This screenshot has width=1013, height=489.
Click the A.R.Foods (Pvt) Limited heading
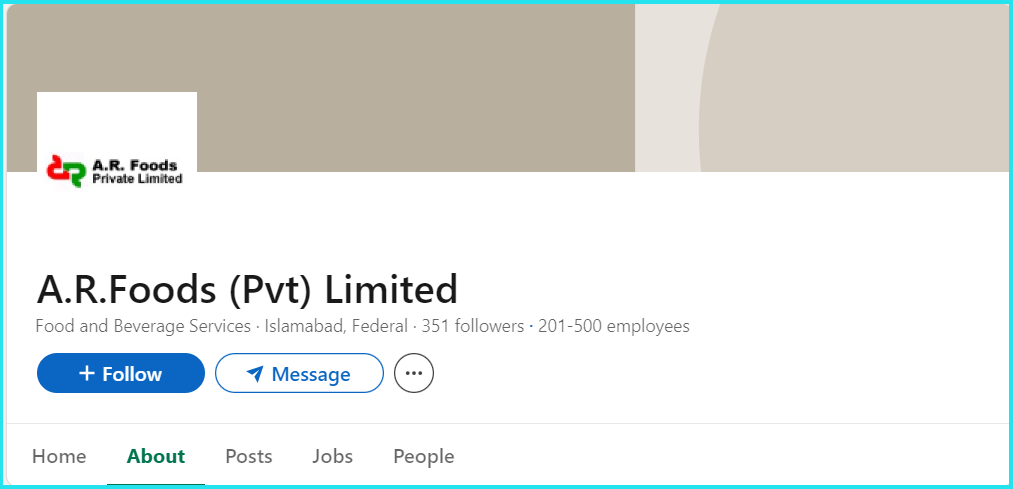247,289
